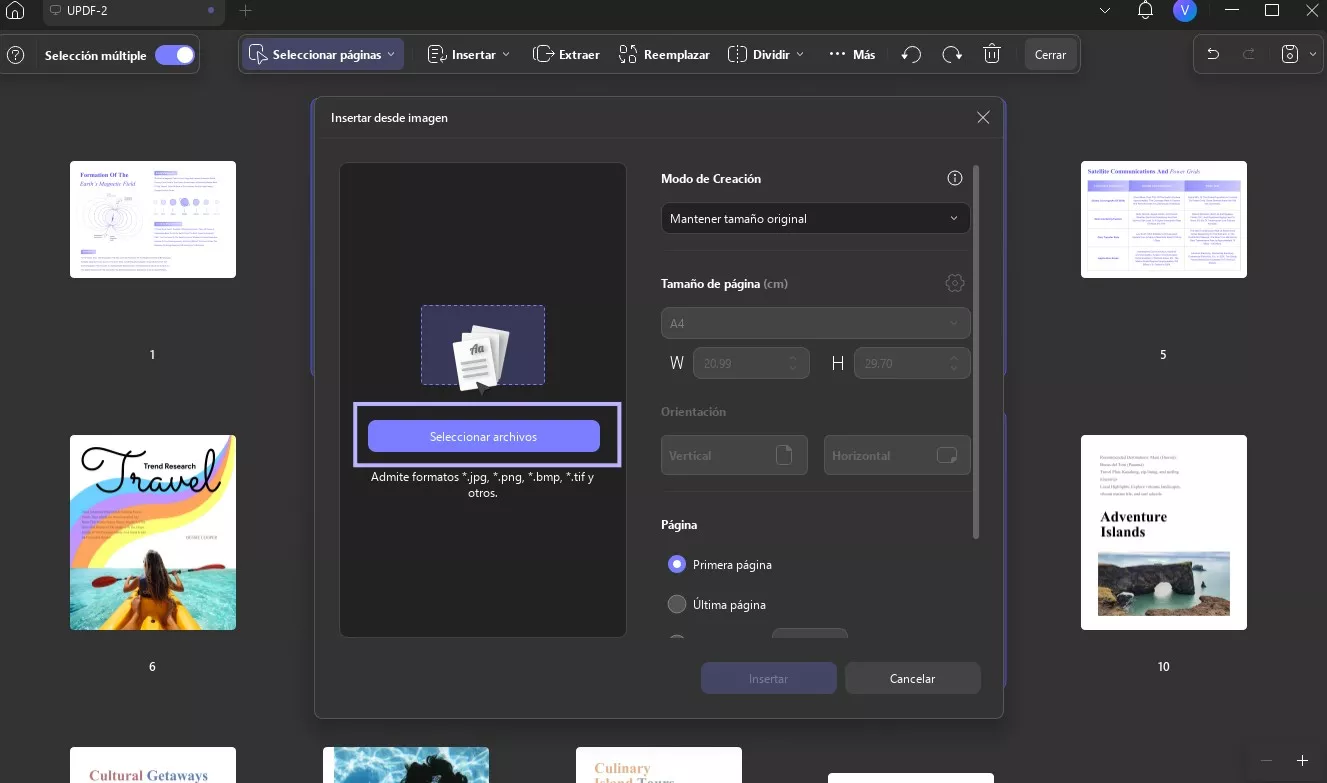Open page size settings gear icon
Viewport: 1327px width, 783px height.
(x=954, y=283)
